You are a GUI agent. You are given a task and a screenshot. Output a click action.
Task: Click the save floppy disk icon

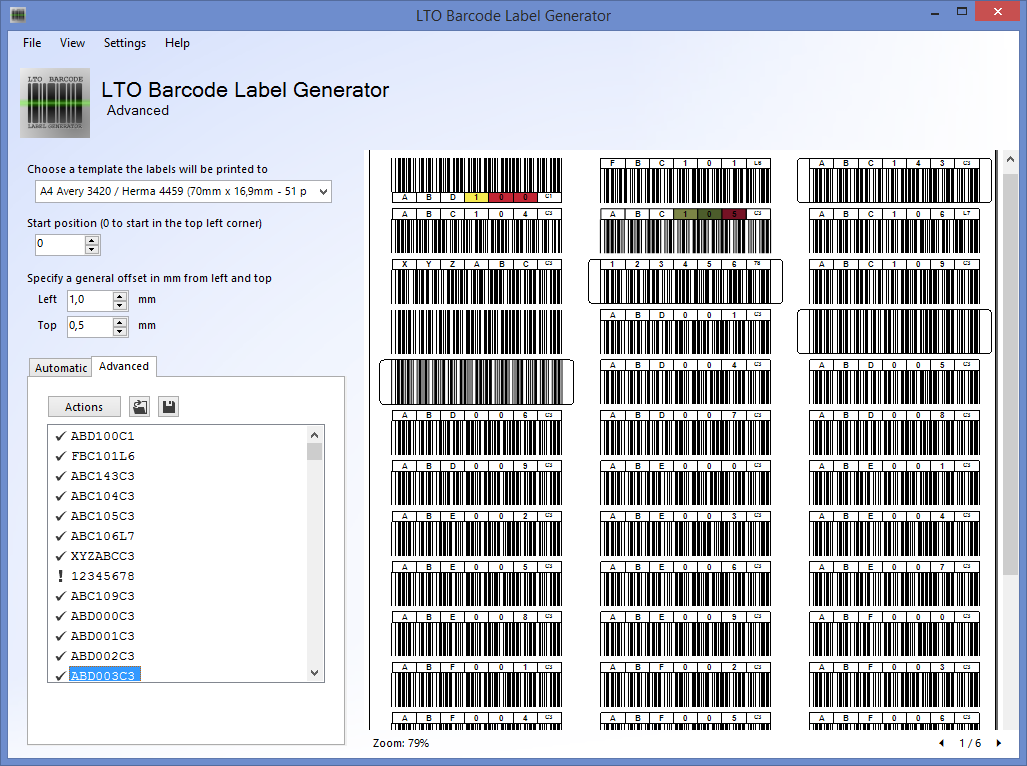click(169, 407)
